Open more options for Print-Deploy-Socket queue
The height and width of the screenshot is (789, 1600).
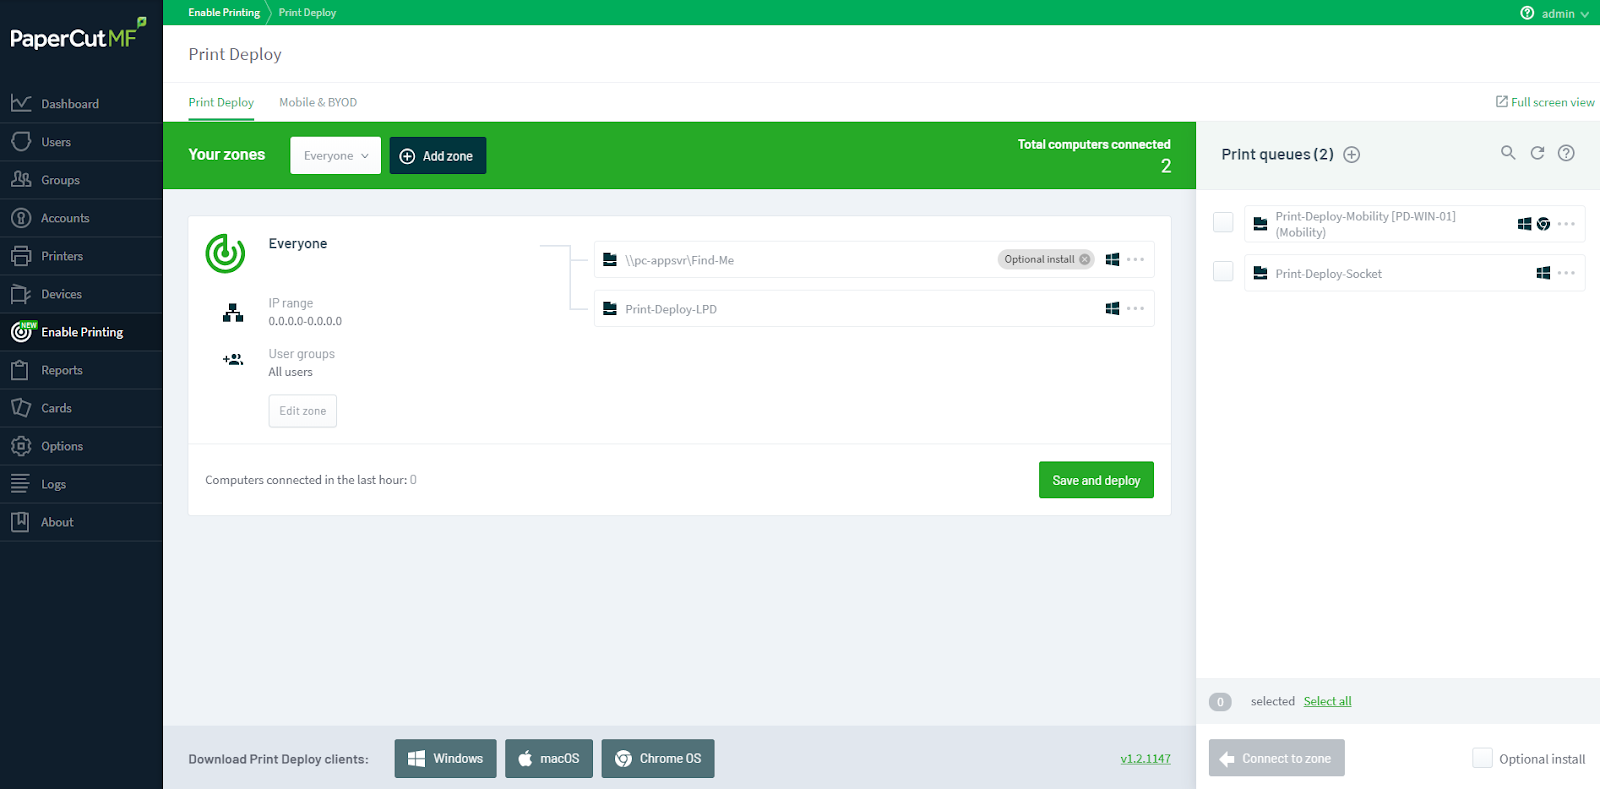[1567, 273]
